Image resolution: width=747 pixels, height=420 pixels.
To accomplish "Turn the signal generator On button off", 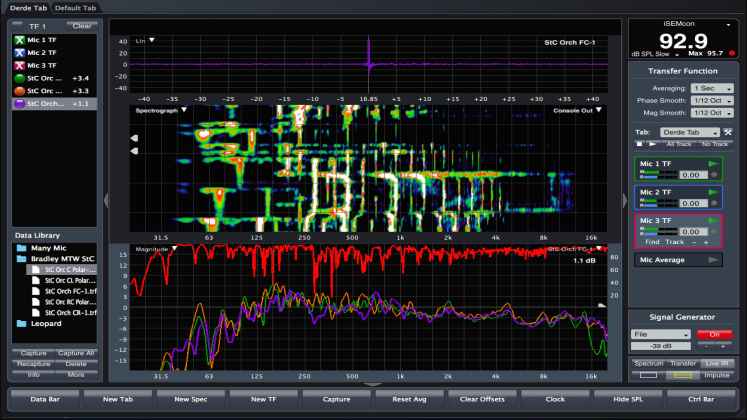I will tap(714, 334).
